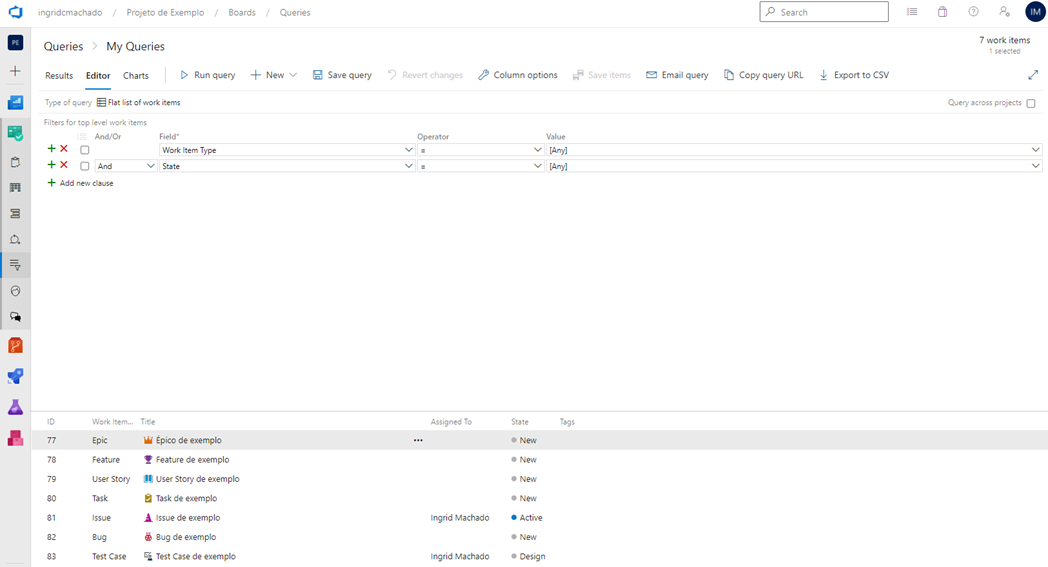The height and width of the screenshot is (567, 1048).
Task: Open Test Plans flask icon in sidebar
Action: point(15,407)
